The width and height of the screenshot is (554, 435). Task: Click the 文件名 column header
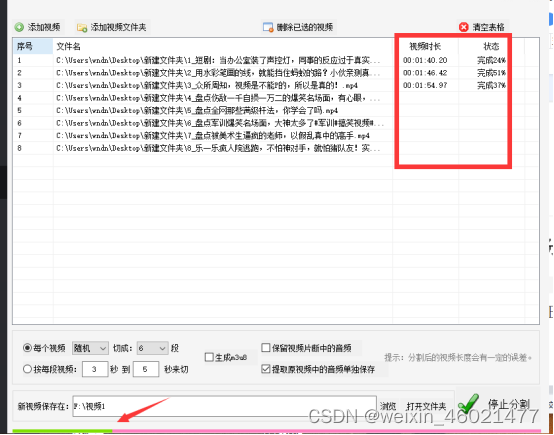(223, 46)
